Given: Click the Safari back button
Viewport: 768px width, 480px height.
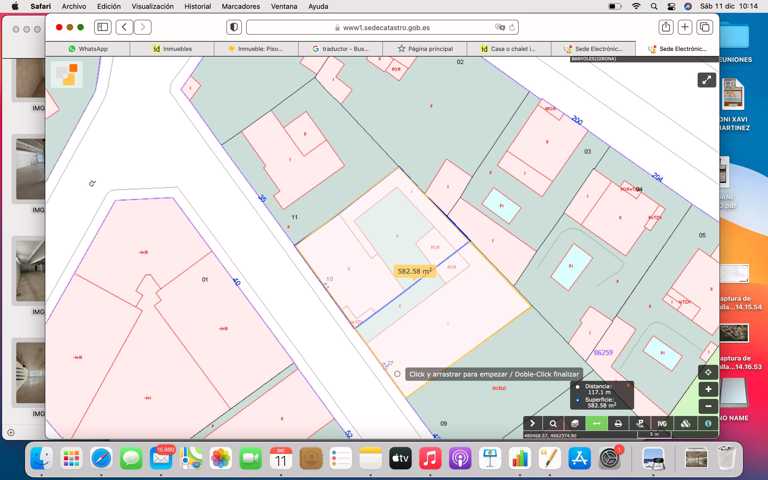Looking at the screenshot, I should tap(124, 27).
